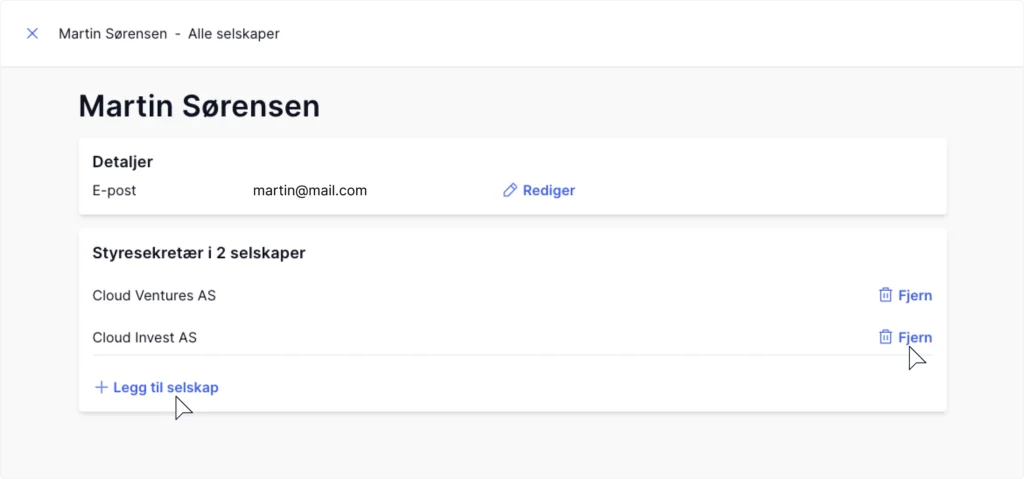
Task: Close the Martin Sørensen detail page
Action: coord(32,33)
